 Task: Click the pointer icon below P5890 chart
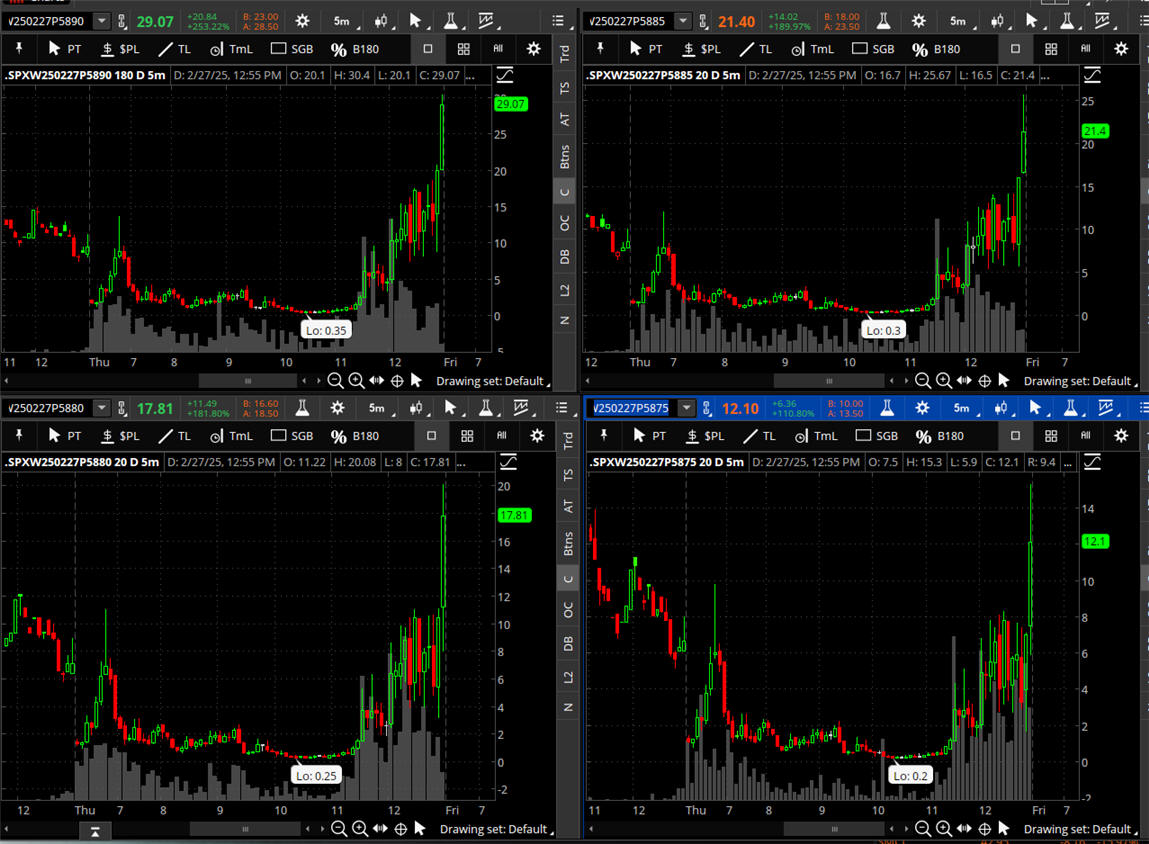(x=416, y=380)
